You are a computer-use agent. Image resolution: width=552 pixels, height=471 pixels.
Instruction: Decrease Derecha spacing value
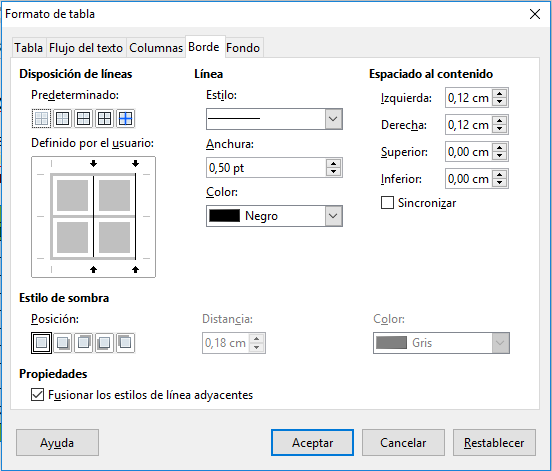tap(500, 129)
